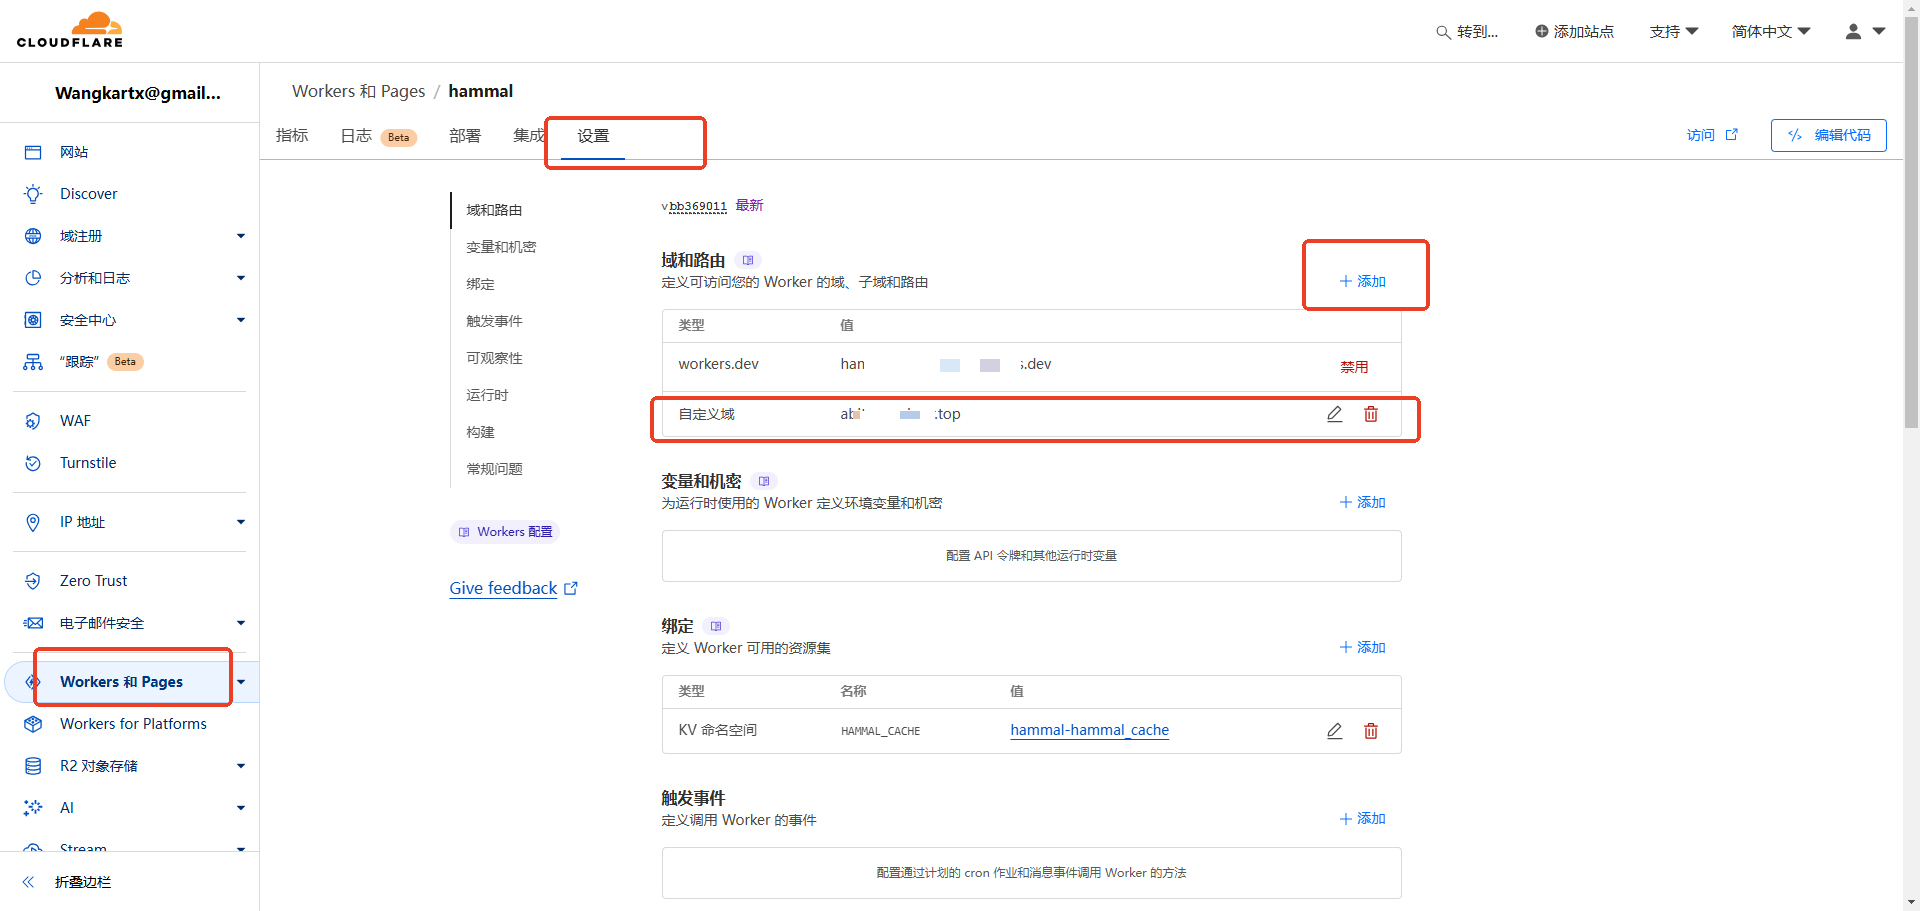Screen dimensions: 1920x911
Task: Select 触发事件 in settings navigation
Action: pyautogui.click(x=494, y=321)
